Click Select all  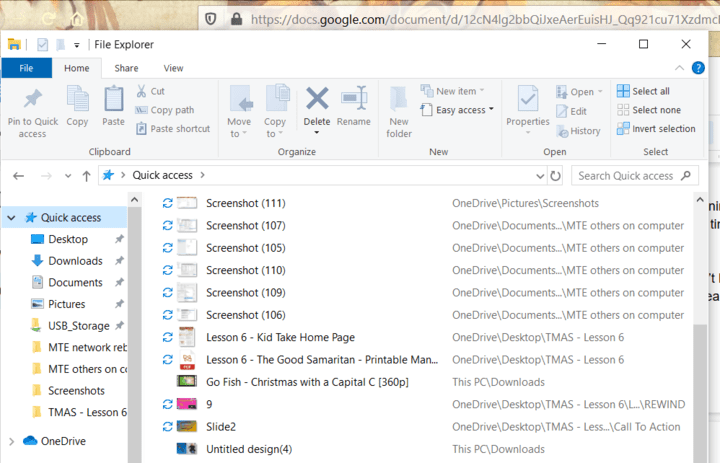click(x=643, y=91)
